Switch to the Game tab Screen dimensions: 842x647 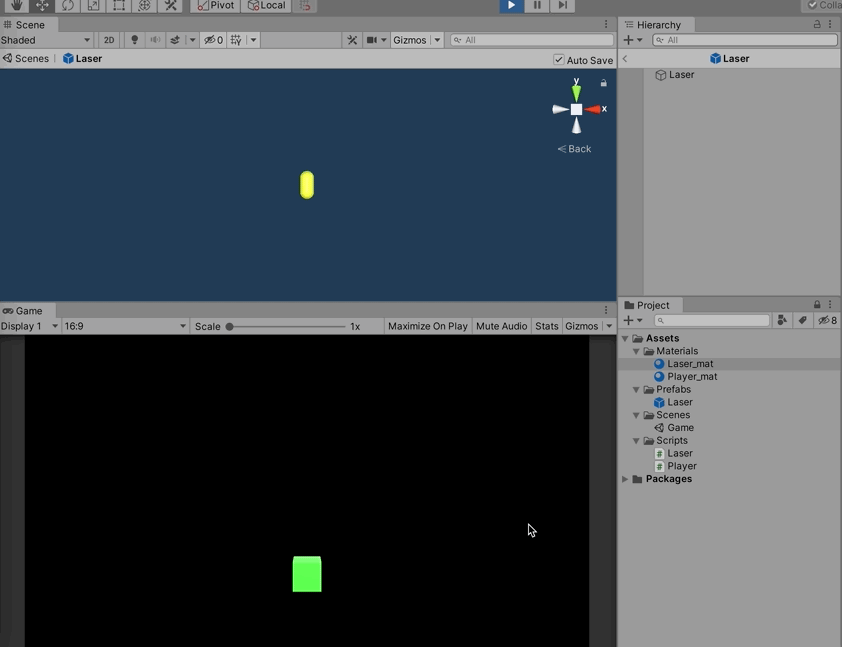tap(27, 310)
